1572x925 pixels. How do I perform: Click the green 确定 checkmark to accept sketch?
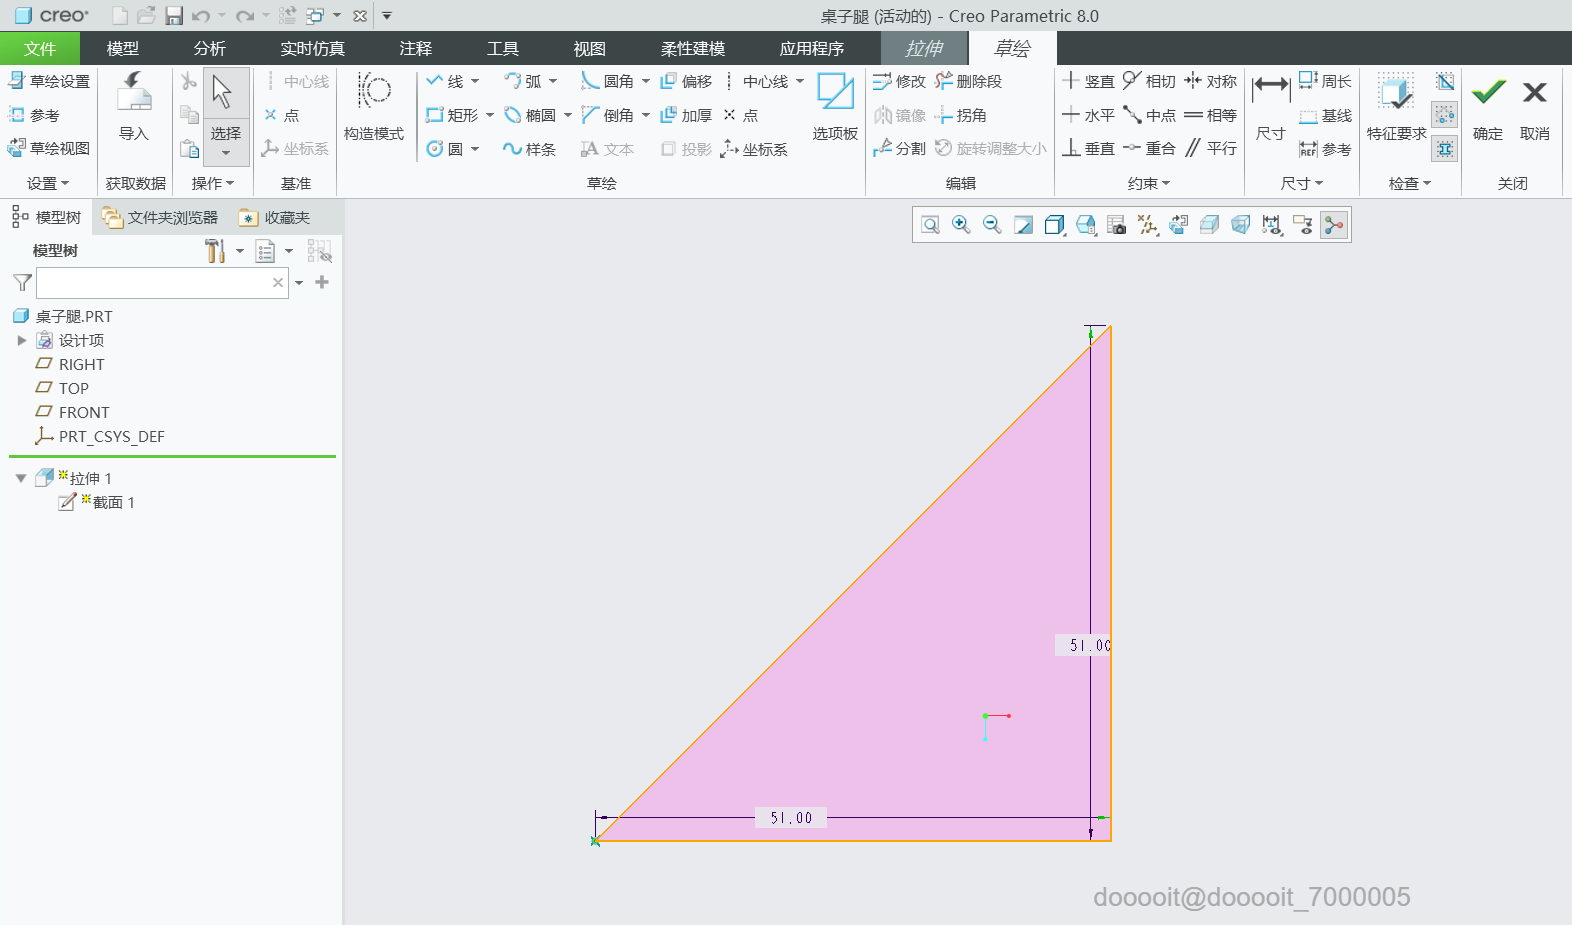tap(1488, 106)
